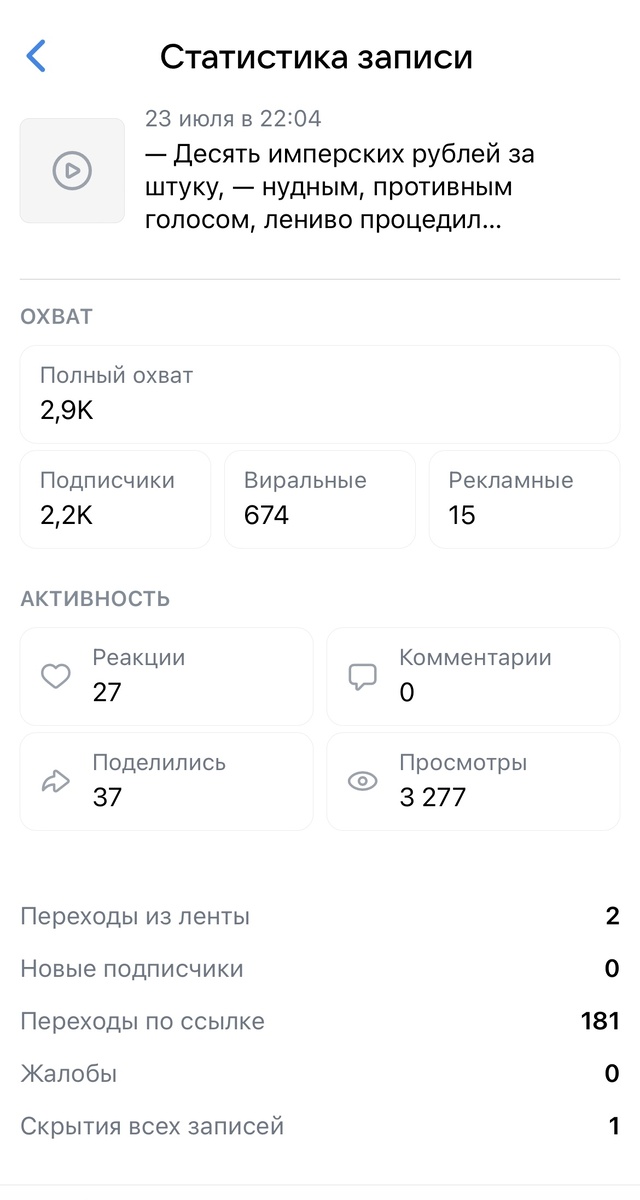Select the Подписчики reach card
The width and height of the screenshot is (640, 1200).
(115, 499)
